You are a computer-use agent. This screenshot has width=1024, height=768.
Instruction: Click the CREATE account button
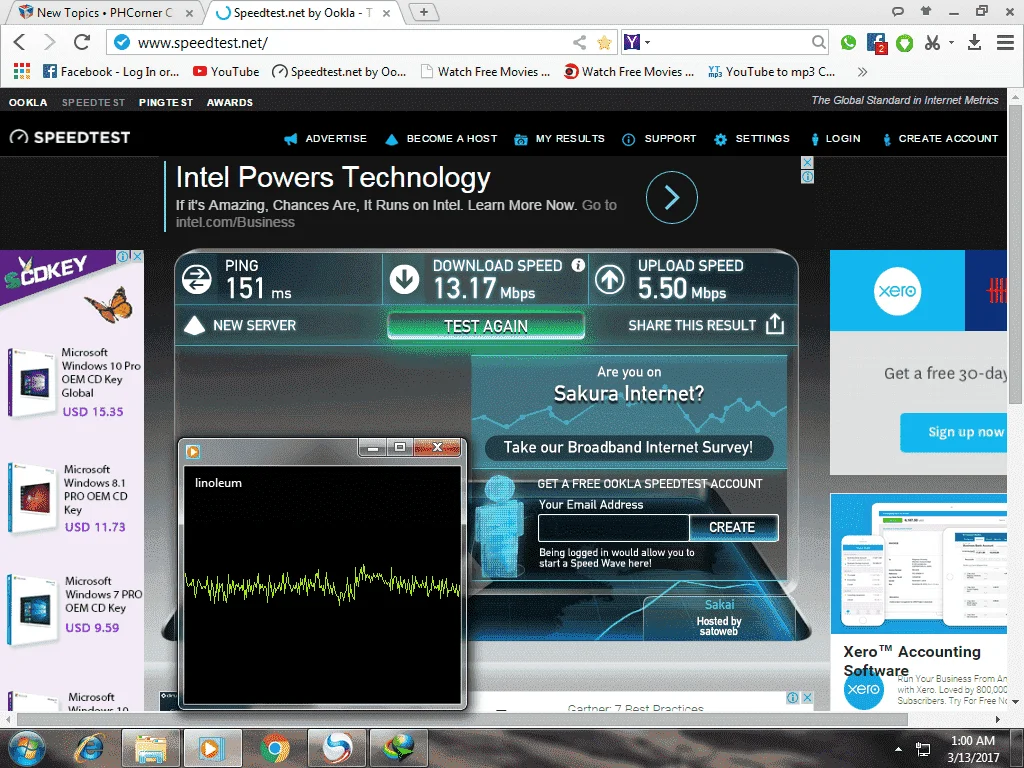733,528
